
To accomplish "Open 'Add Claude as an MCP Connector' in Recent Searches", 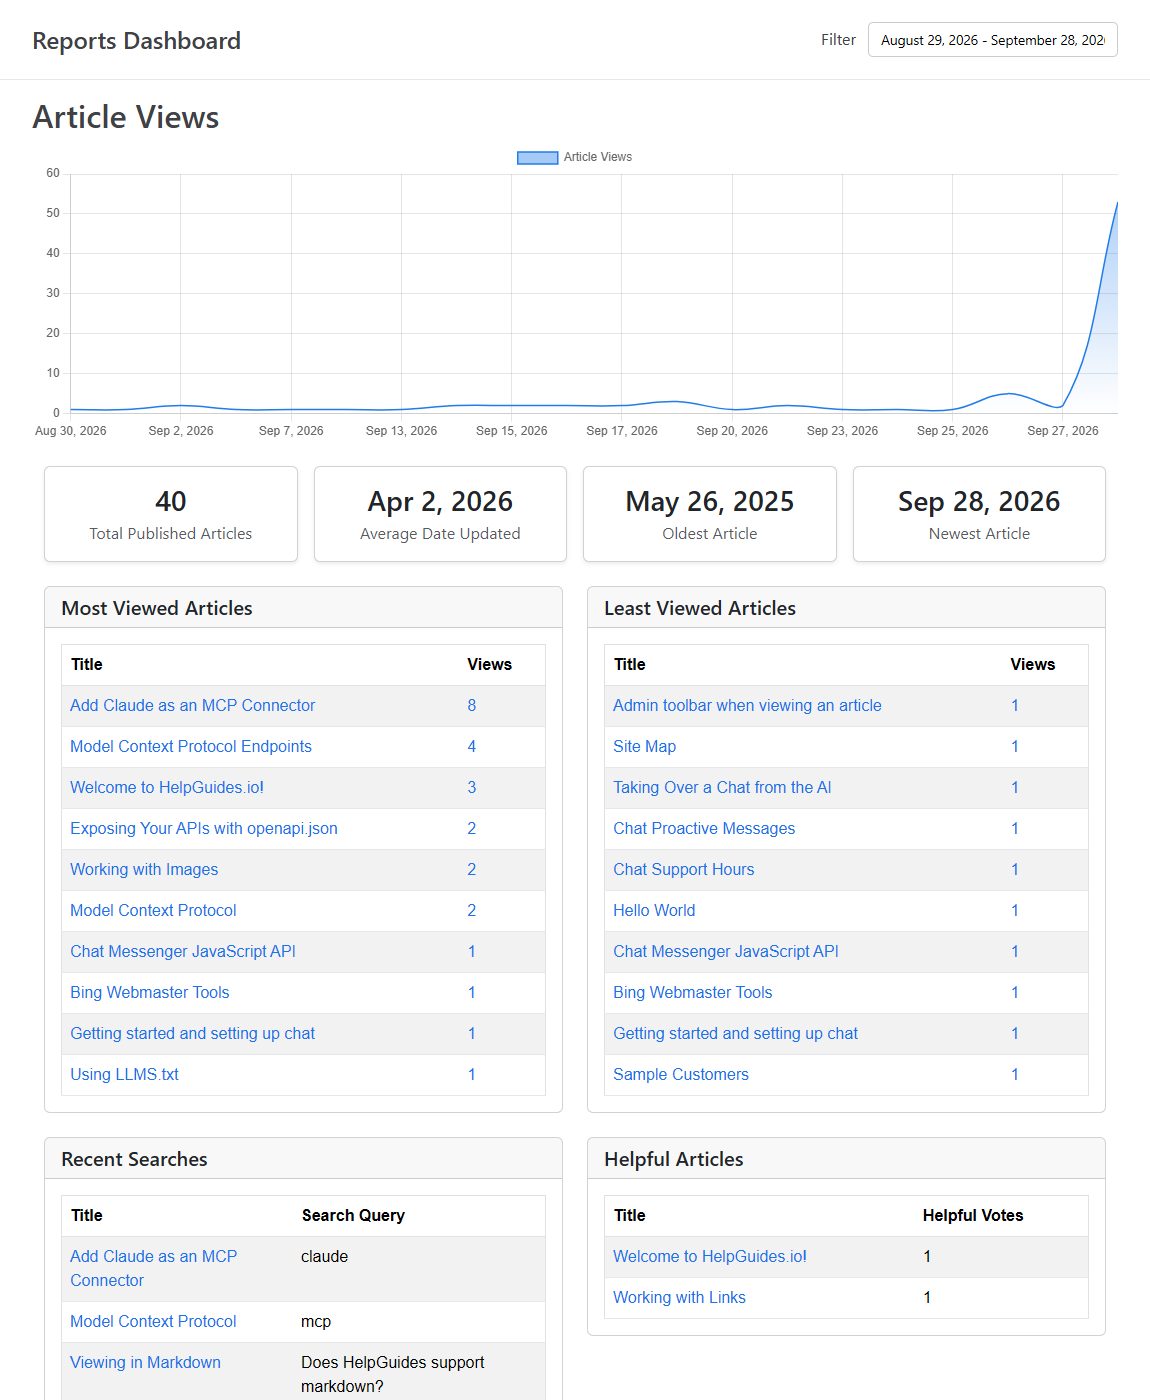I will (153, 1268).
